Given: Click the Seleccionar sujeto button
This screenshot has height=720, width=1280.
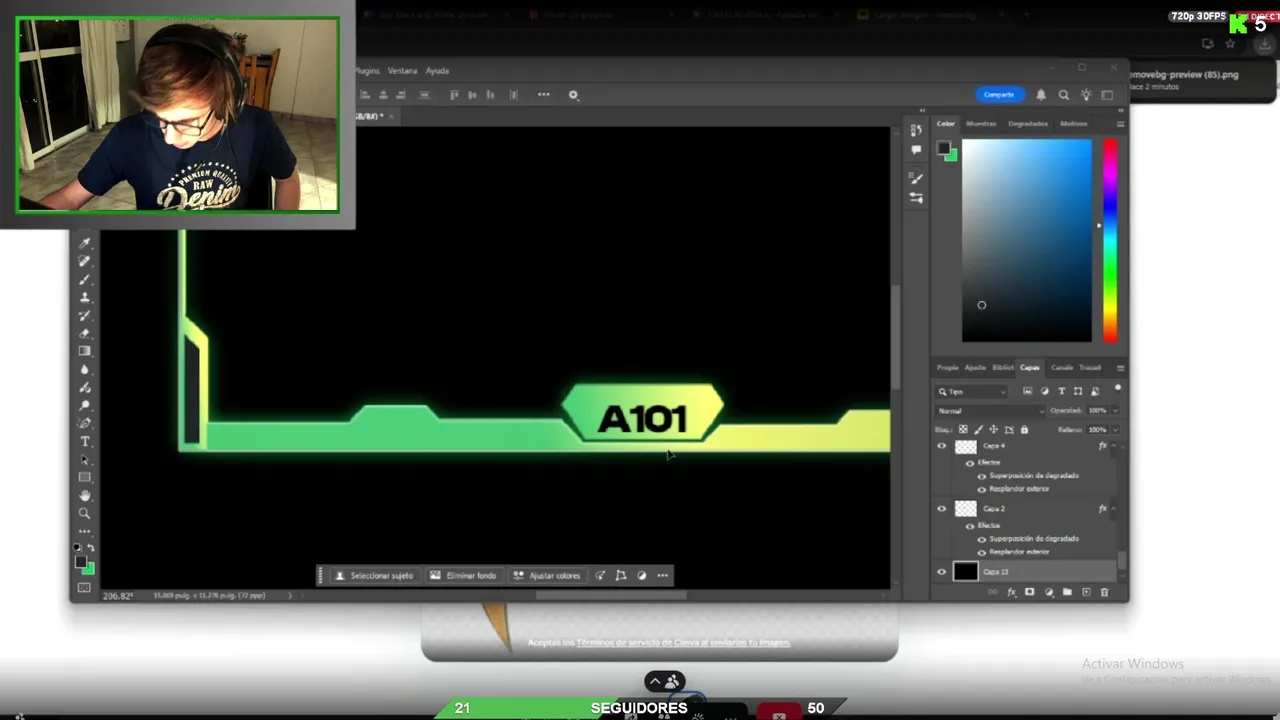Looking at the screenshot, I should pos(374,576).
